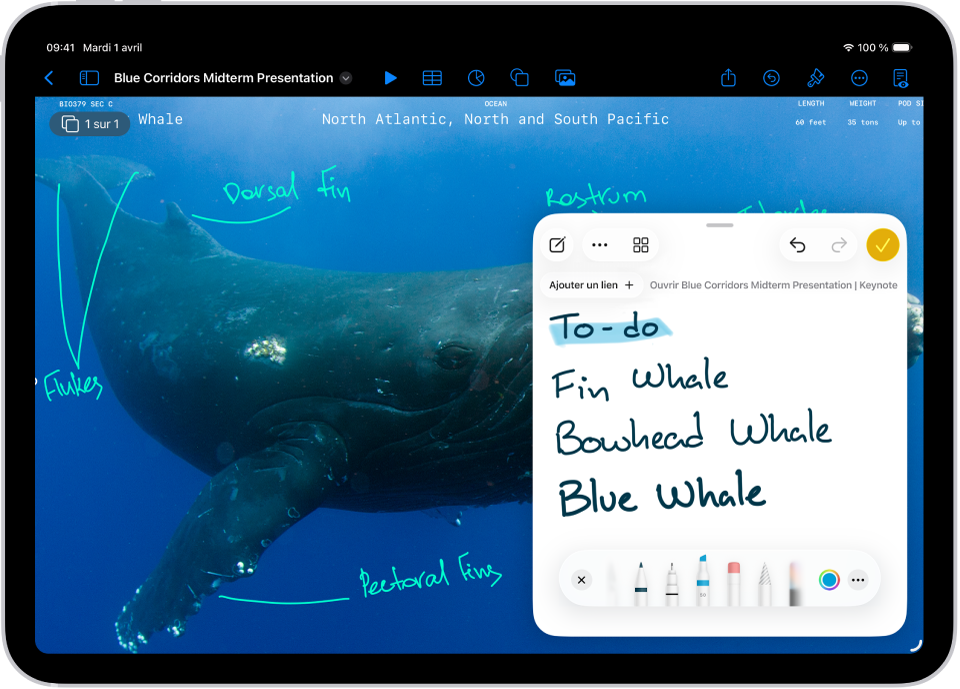Pick the eraser tool
Screen dimensions: 960x689
tap(733, 578)
